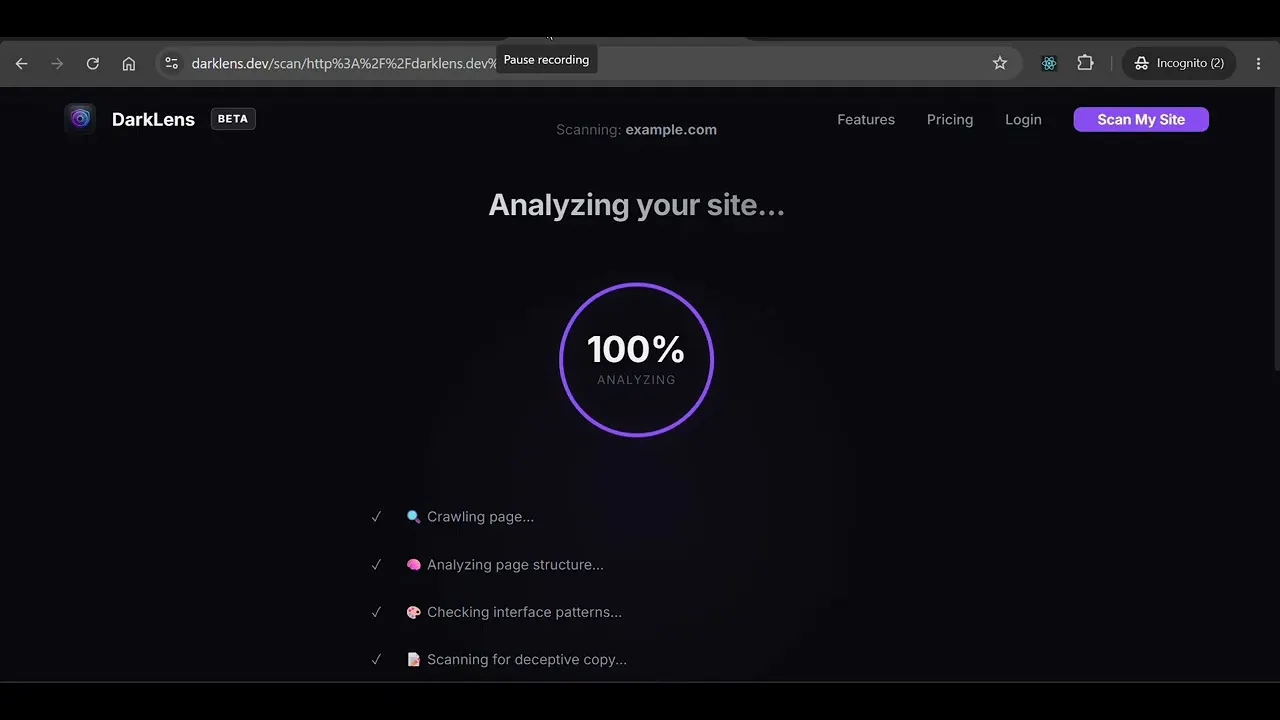Click the DarkLens logo icon
The height and width of the screenshot is (720, 1280).
(80, 119)
